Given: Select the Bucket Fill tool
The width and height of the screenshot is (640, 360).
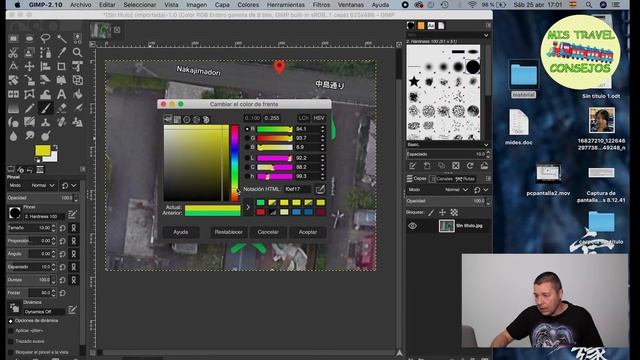Looking at the screenshot, I should tap(77, 94).
